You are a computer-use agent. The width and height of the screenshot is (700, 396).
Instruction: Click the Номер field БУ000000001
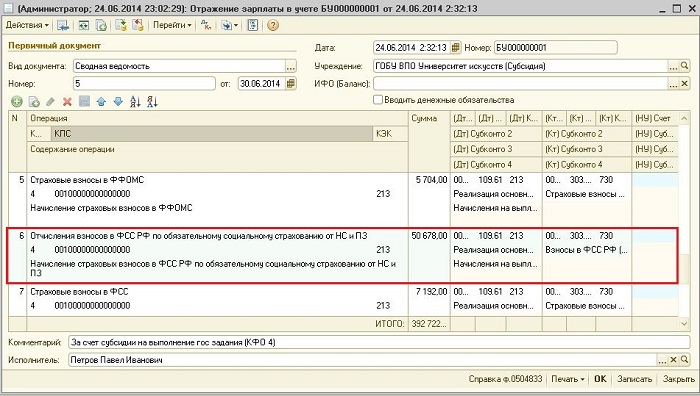[x=556, y=47]
